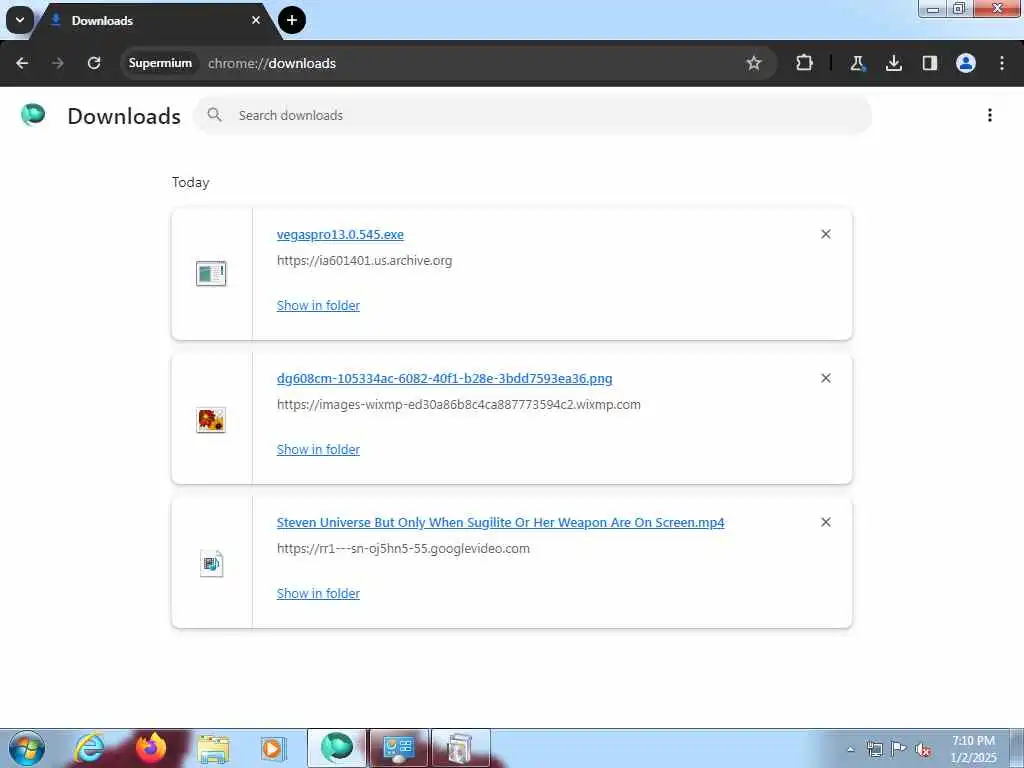Open the browser three-dot menu
Screen dimensions: 1024x768
coord(1002,63)
